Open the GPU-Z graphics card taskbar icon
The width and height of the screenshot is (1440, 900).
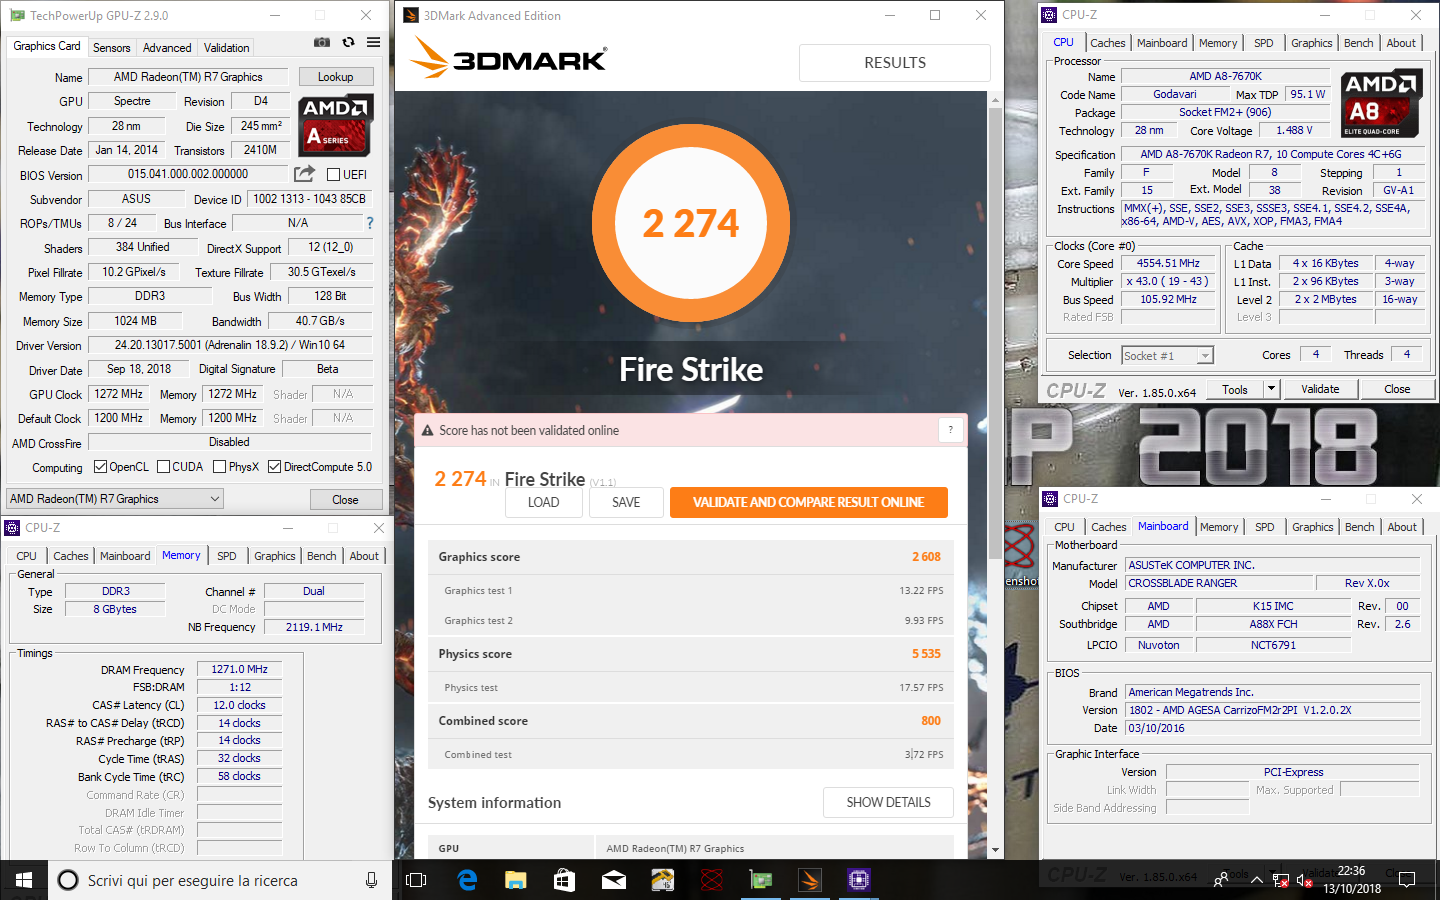click(761, 880)
